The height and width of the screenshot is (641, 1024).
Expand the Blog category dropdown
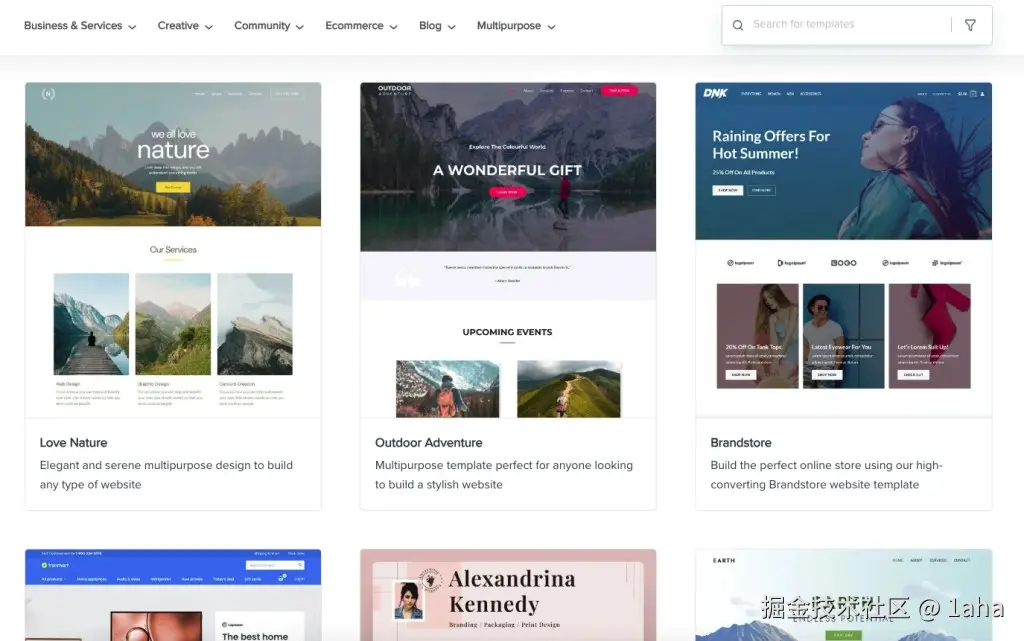click(437, 26)
